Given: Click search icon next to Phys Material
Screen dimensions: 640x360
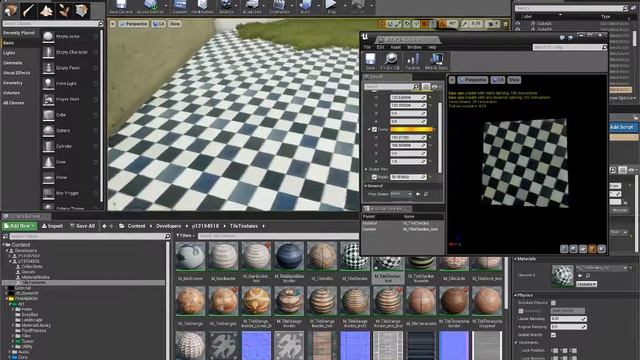Looking at the screenshot, I should pos(426,194).
